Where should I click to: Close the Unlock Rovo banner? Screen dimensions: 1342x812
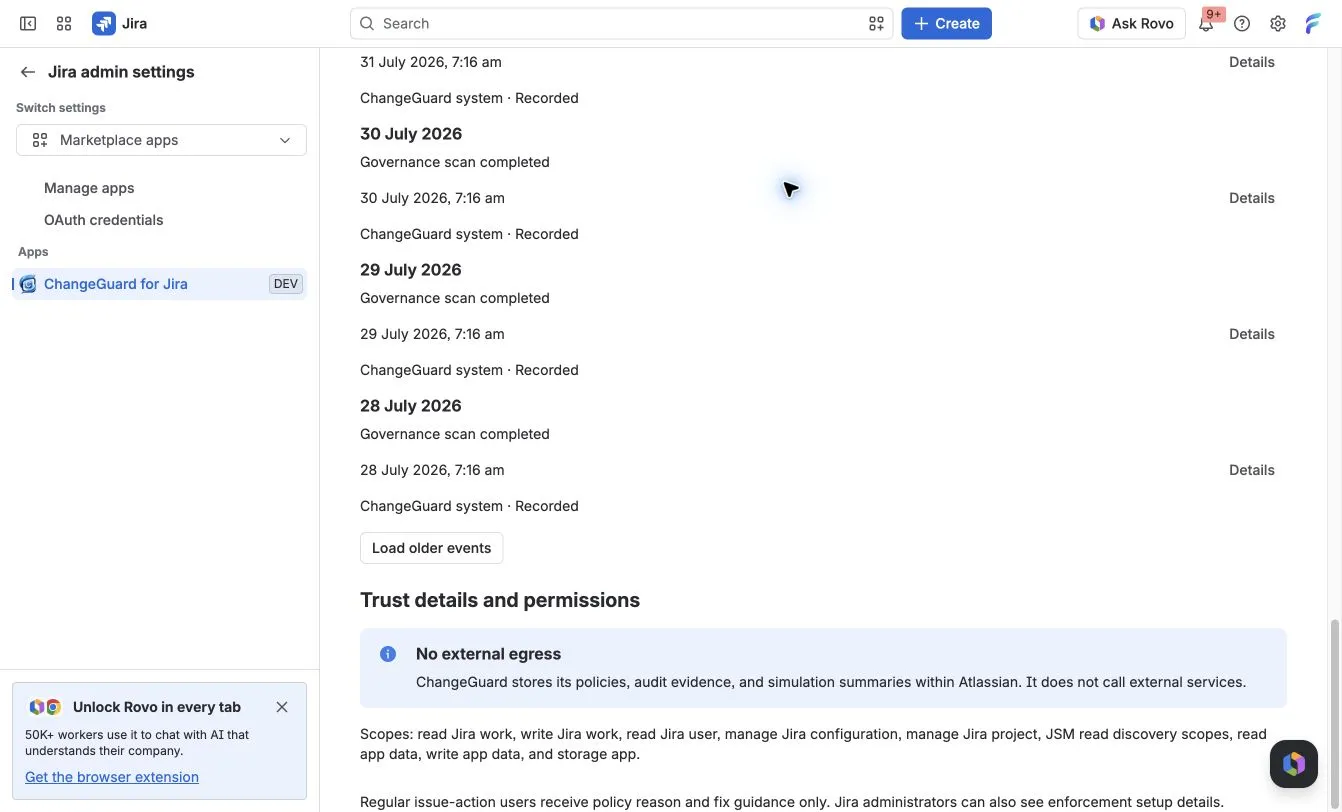coord(282,707)
